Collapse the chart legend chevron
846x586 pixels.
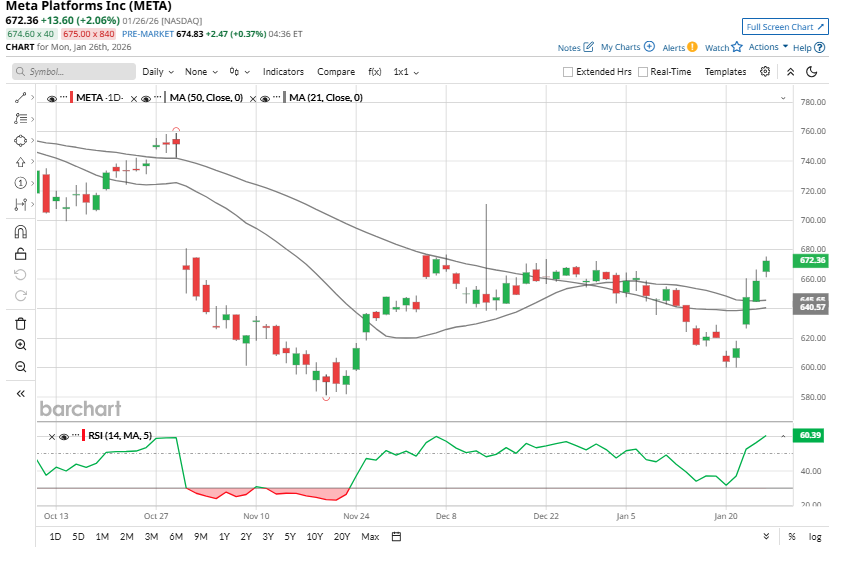[x=783, y=98]
